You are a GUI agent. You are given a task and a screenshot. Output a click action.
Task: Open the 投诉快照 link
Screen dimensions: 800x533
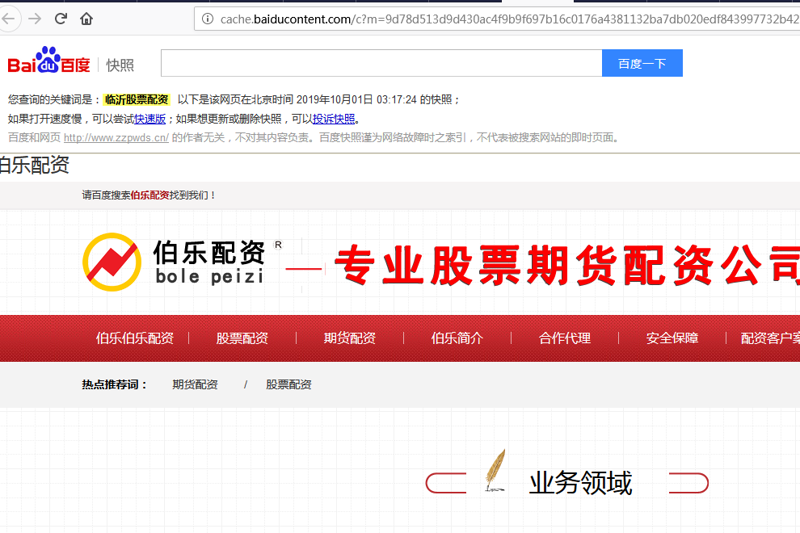[x=334, y=119]
